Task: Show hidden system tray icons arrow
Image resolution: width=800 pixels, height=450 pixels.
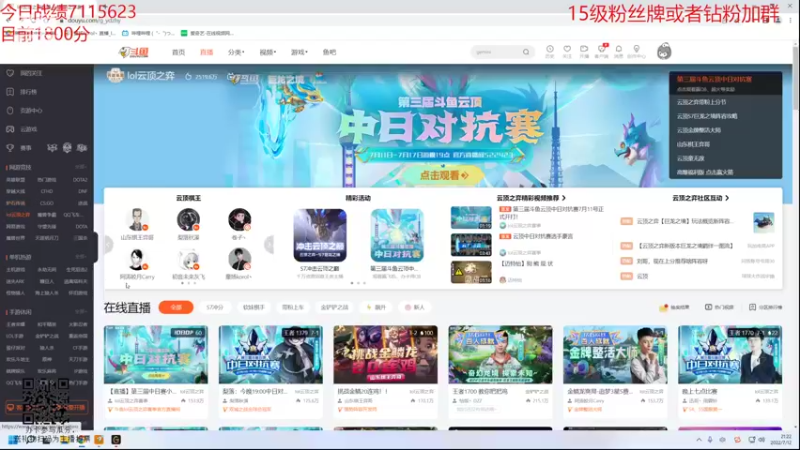Action: pos(698,440)
